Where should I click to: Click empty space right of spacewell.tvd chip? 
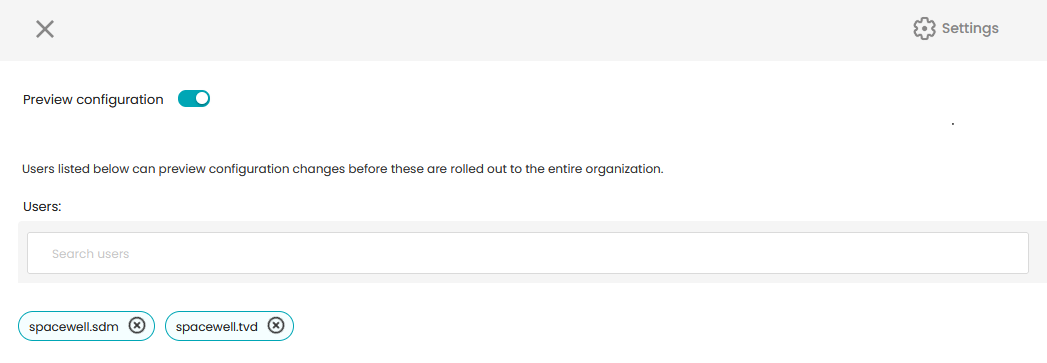click(x=601, y=326)
